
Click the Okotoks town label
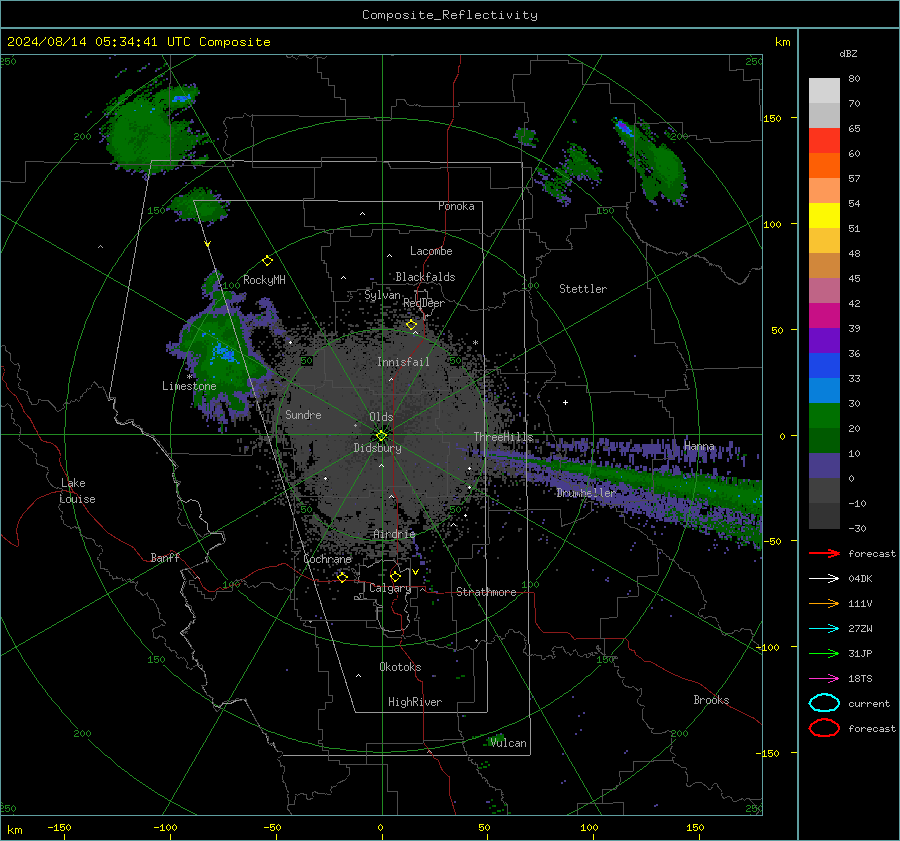coord(400,667)
